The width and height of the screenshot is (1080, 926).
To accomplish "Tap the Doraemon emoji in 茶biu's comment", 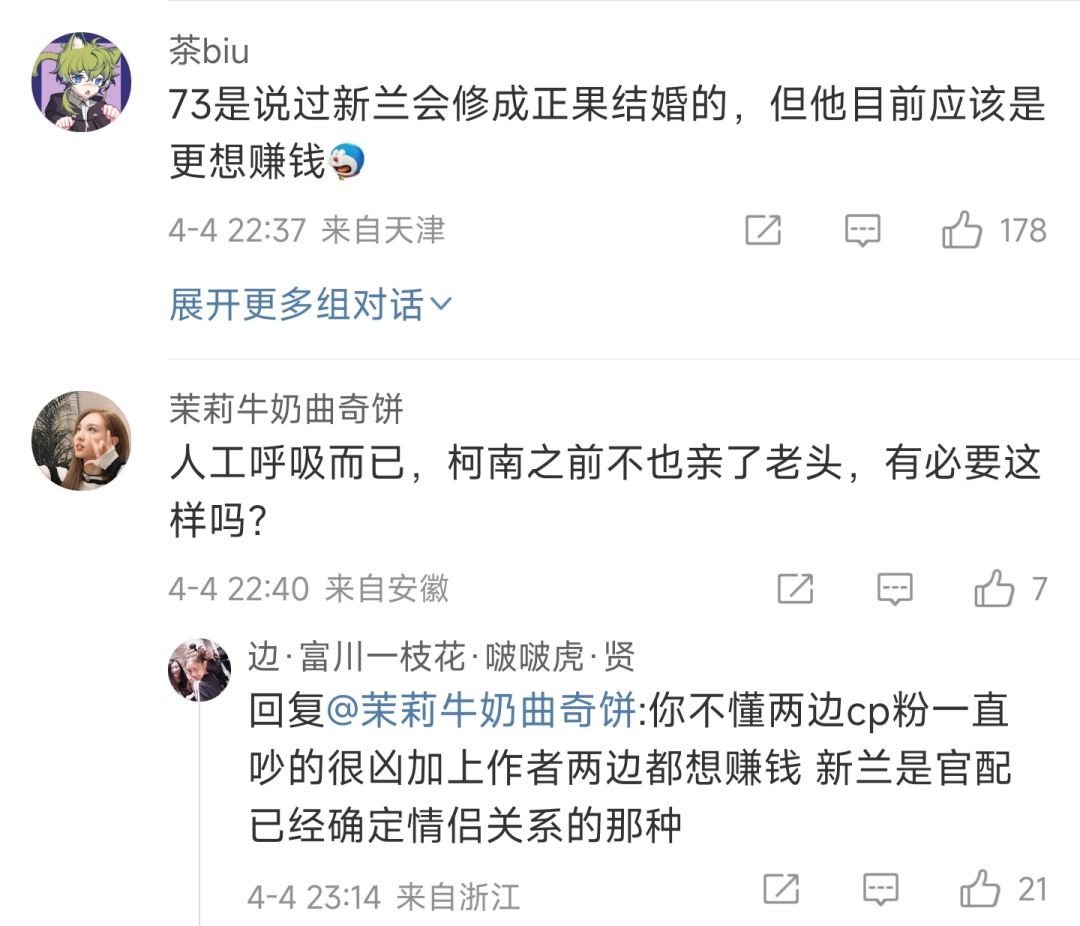I will [x=346, y=160].
